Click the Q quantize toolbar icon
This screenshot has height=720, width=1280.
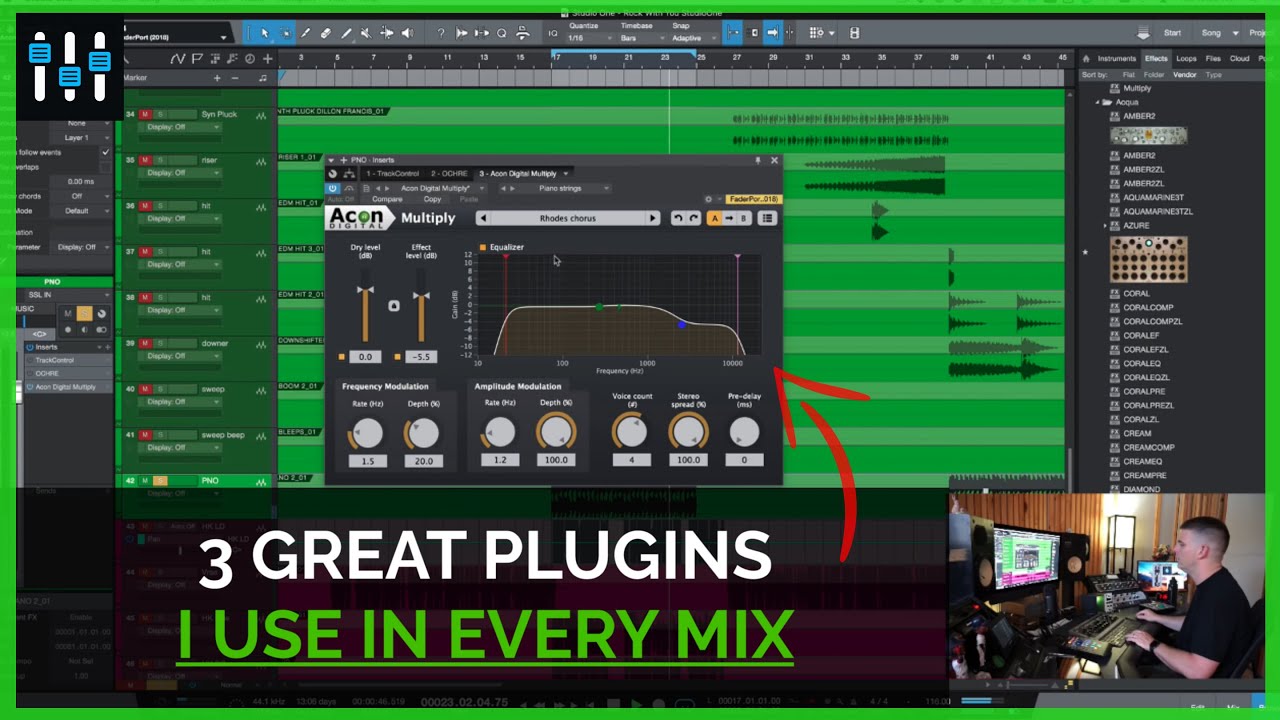click(501, 33)
